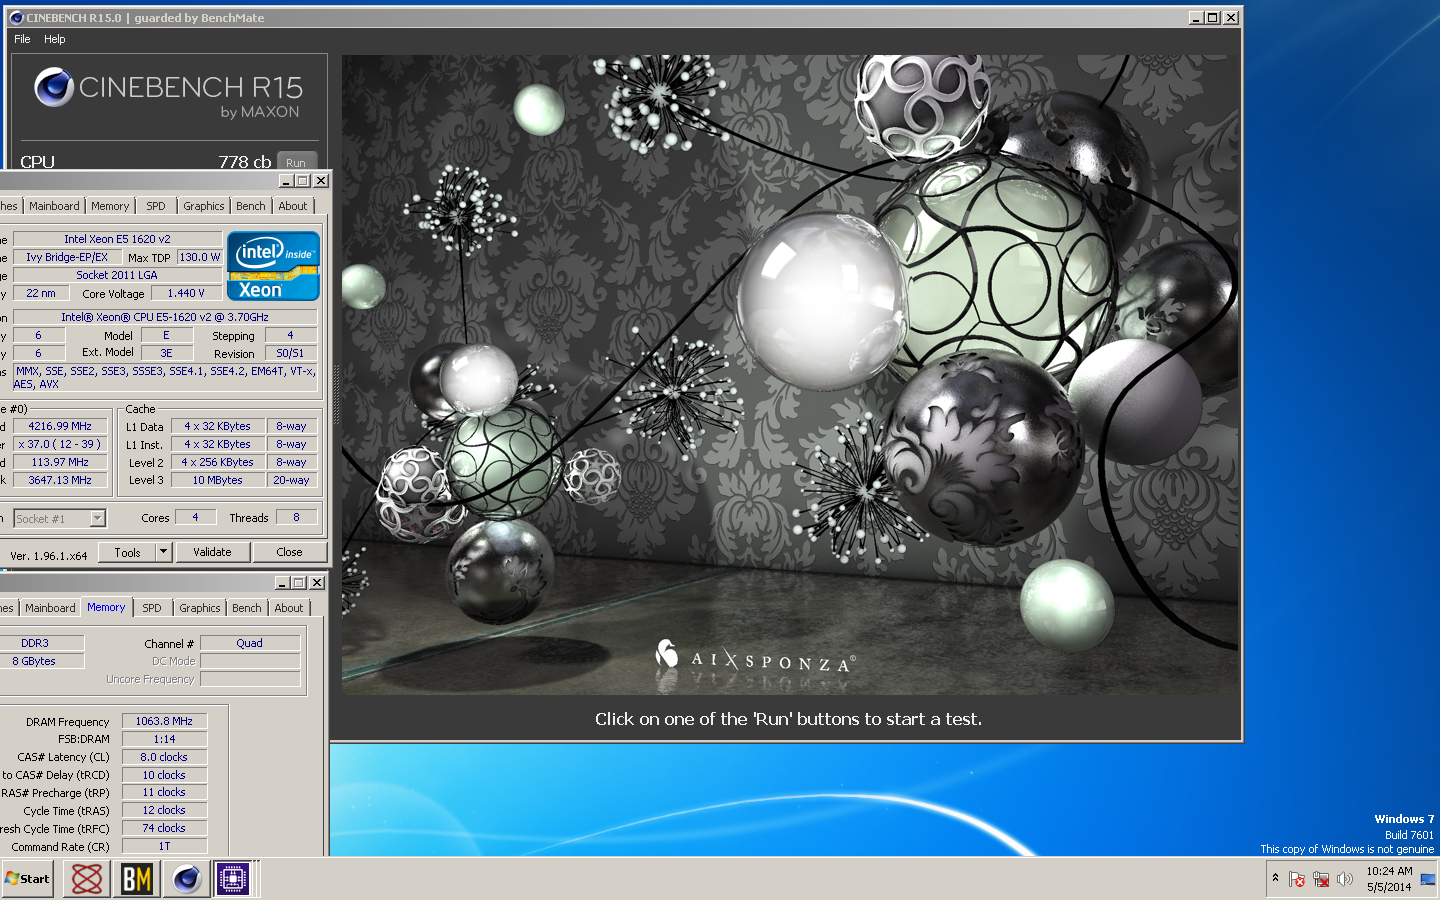Switch to Mainboard tab in lower CPU-Z window
1440x900 pixels.
click(x=50, y=608)
